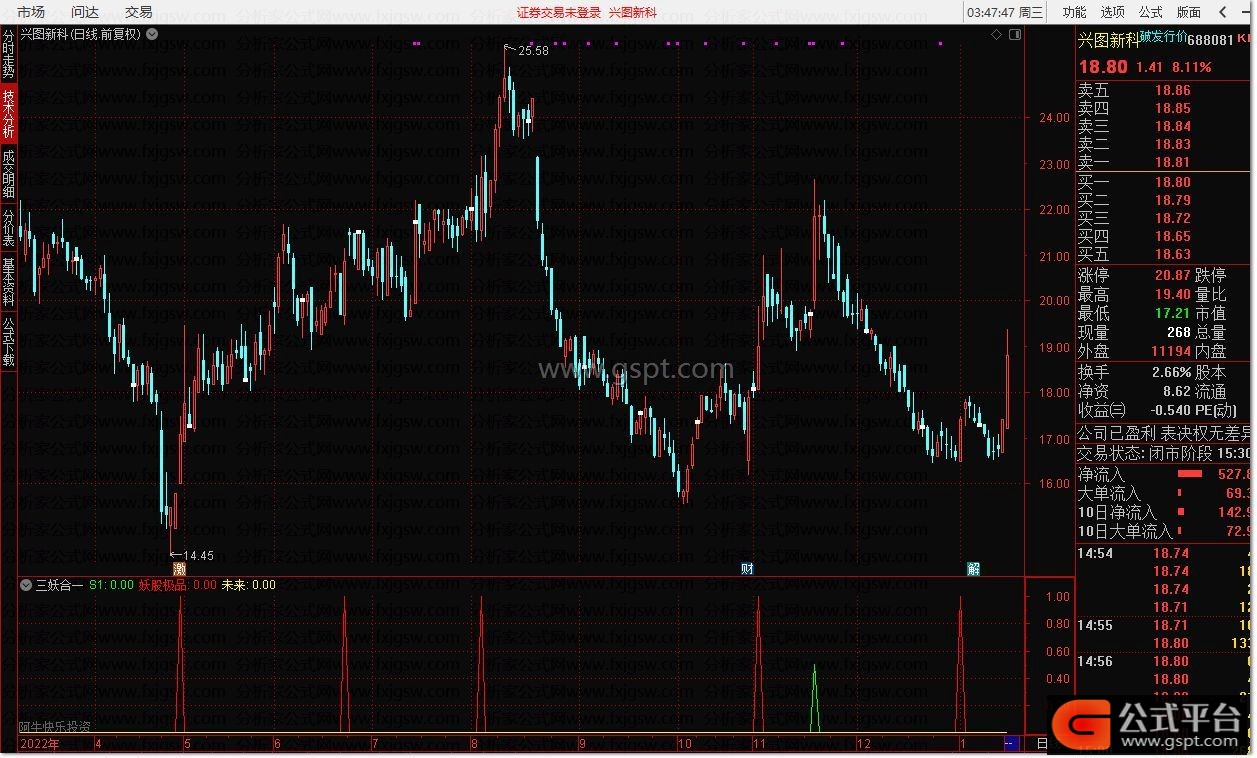
Task: Click the 最低 low price 17.21
Action: coord(1172,313)
